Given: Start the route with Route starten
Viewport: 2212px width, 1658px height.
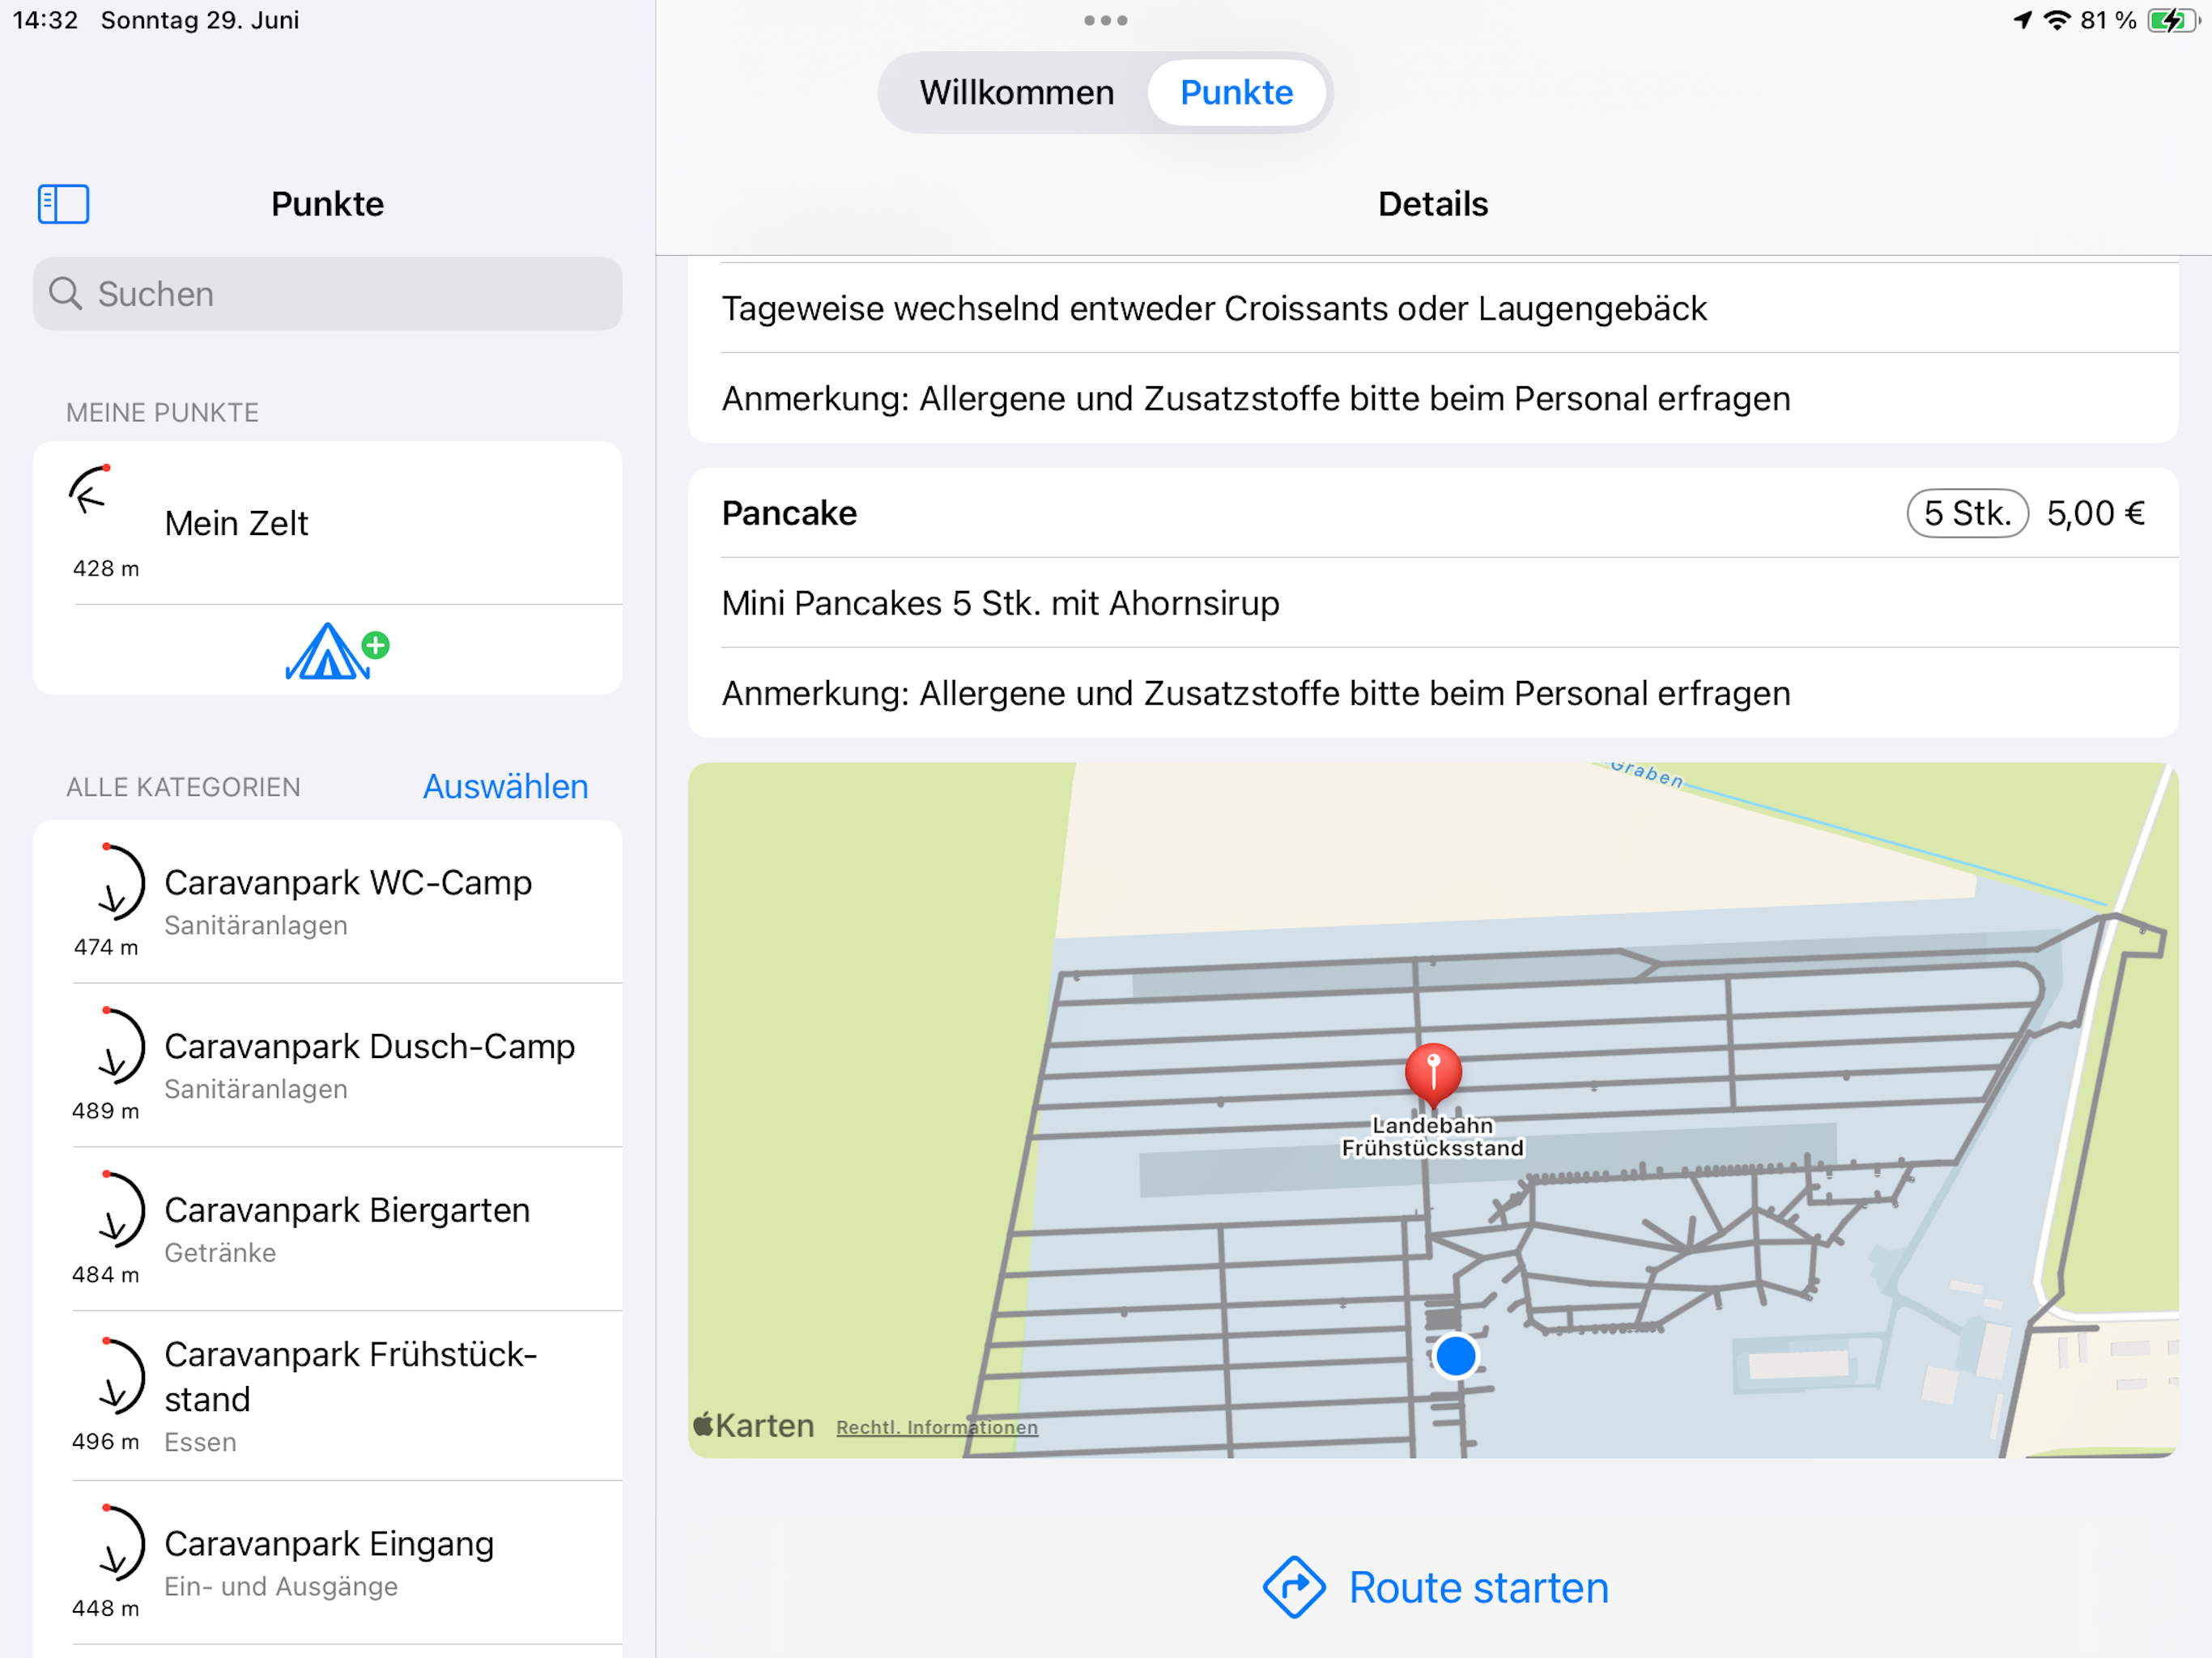Looking at the screenshot, I should tap(1436, 1587).
